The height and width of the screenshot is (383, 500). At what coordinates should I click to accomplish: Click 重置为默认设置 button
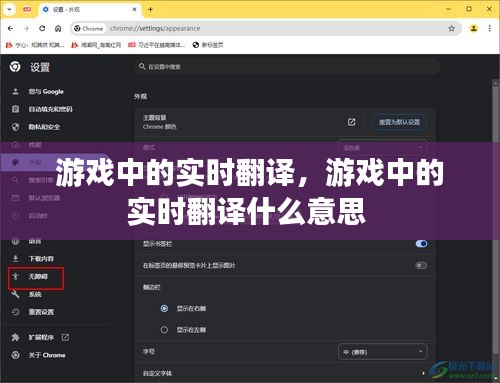pyautogui.click(x=399, y=122)
